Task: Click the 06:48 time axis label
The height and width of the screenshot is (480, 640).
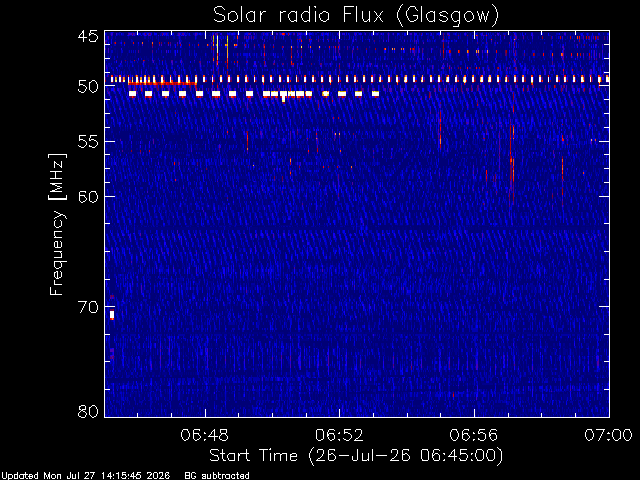Action: coord(204,435)
